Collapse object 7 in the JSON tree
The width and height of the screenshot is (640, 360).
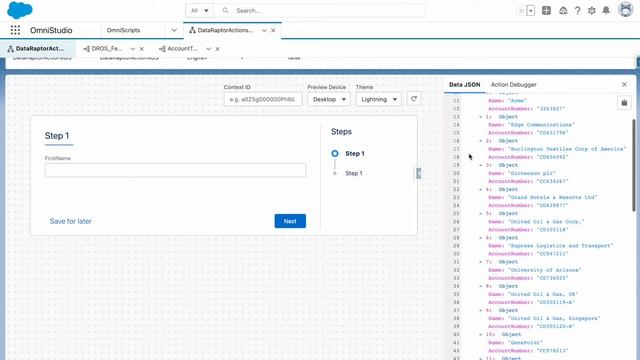(480, 262)
